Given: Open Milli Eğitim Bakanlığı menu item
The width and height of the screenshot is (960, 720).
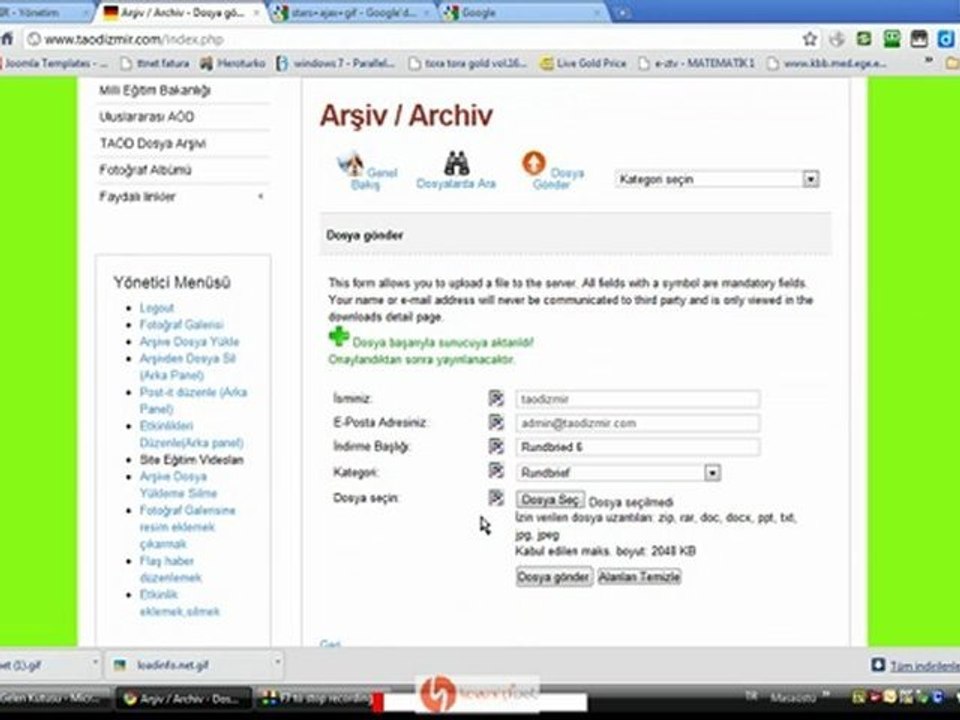Looking at the screenshot, I should pyautogui.click(x=155, y=91).
